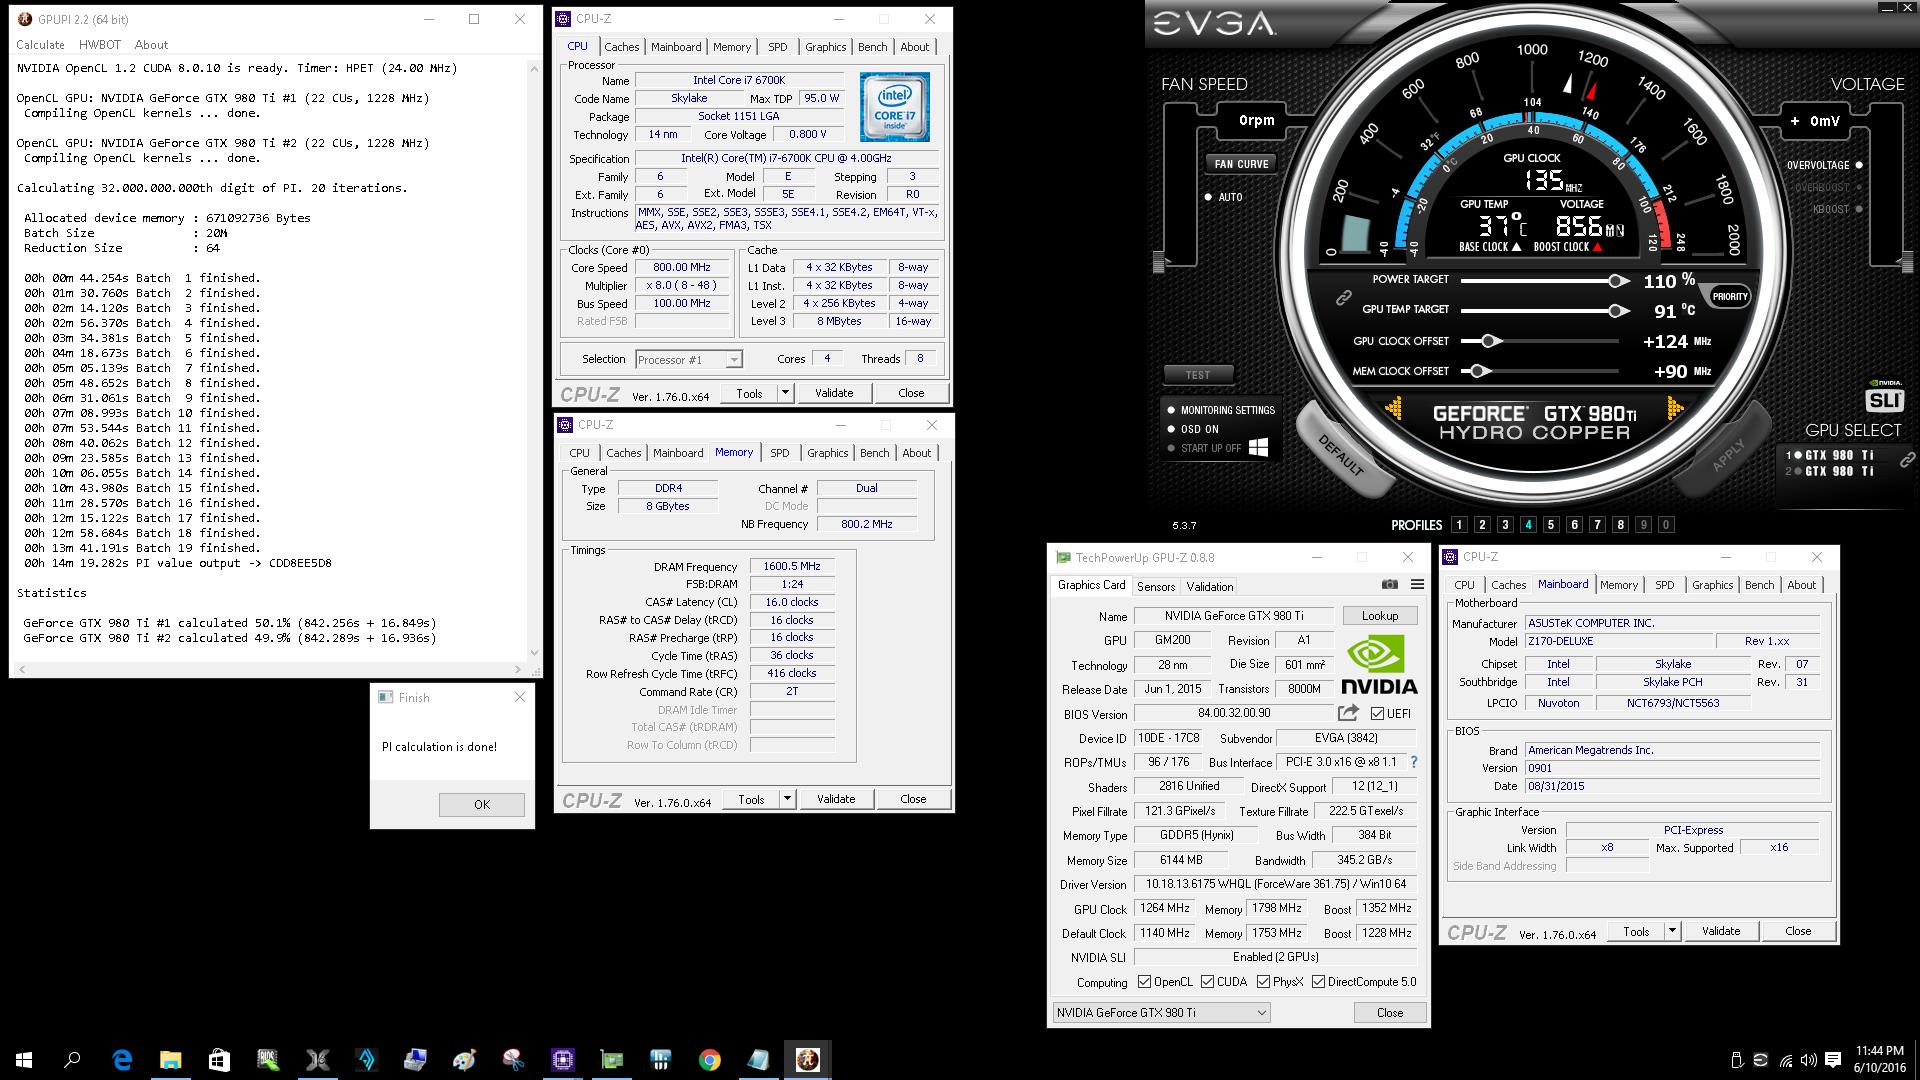The image size is (1920, 1080).
Task: Switch to Sensors tab in GPU-Z
Action: point(1156,587)
